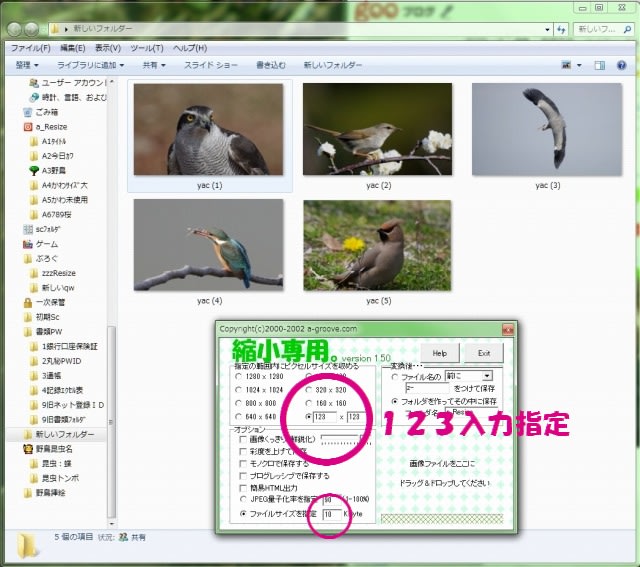Click the blue help icon in Explorer
640x567 pixels.
tap(621, 65)
